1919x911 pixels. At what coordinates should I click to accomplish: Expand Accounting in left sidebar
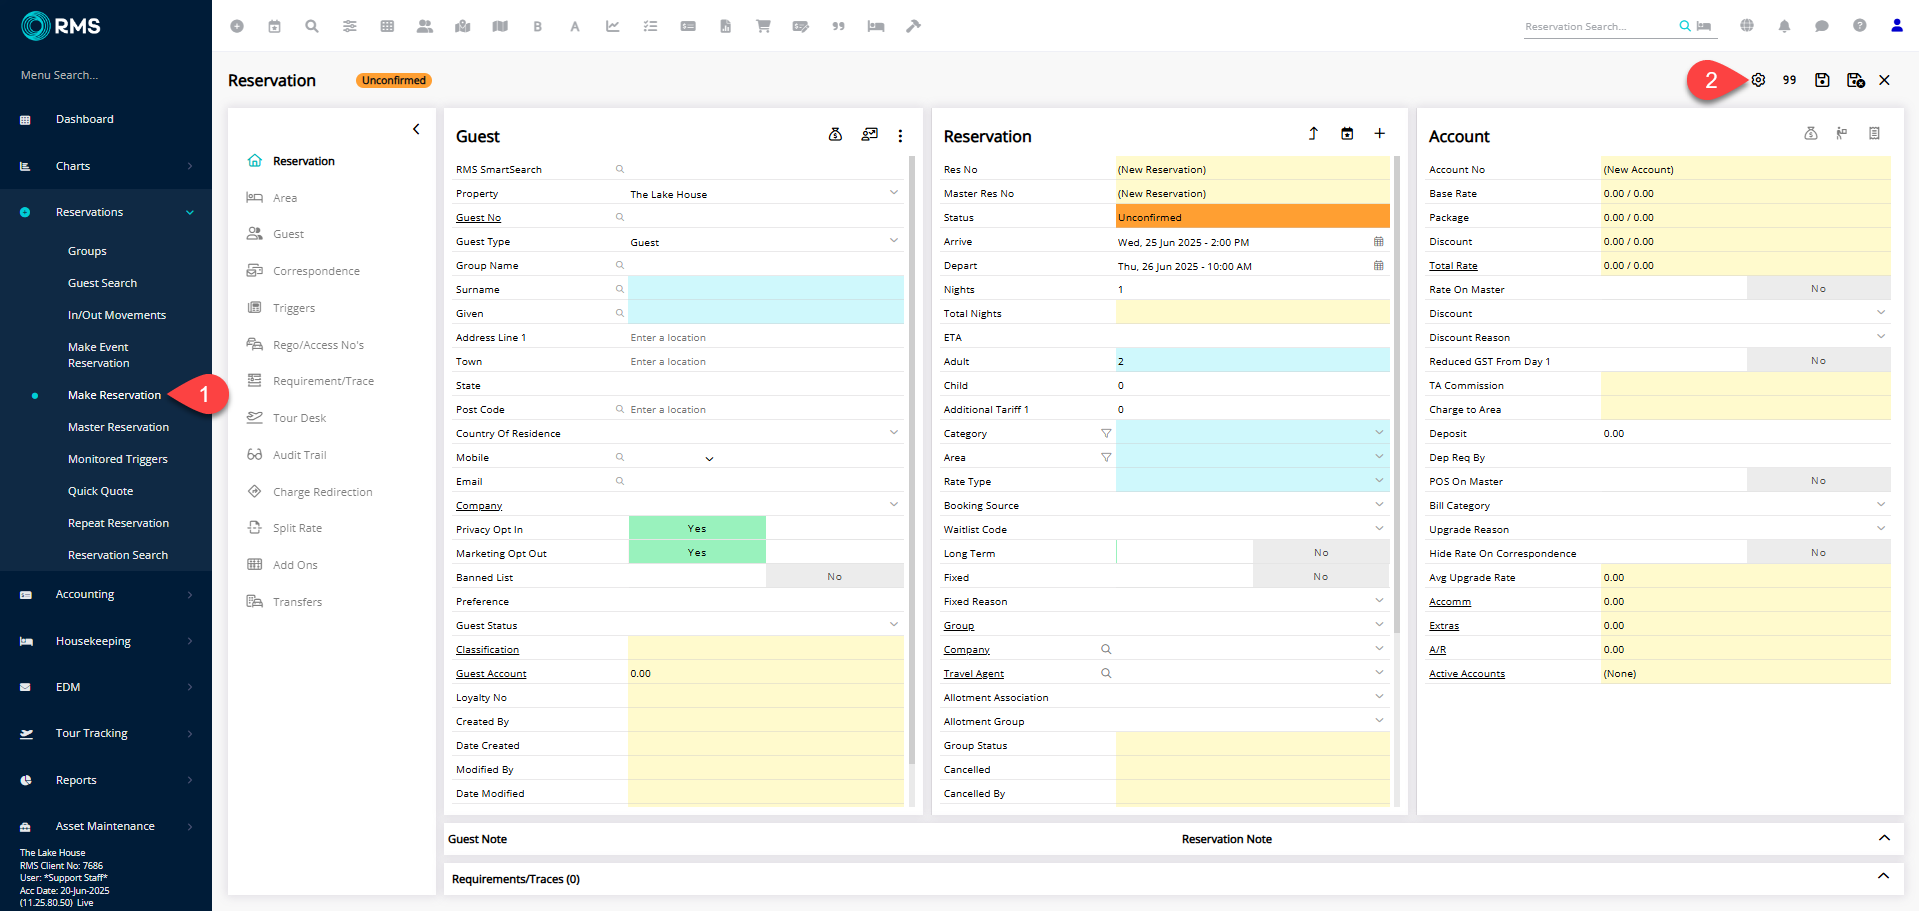tap(106, 594)
